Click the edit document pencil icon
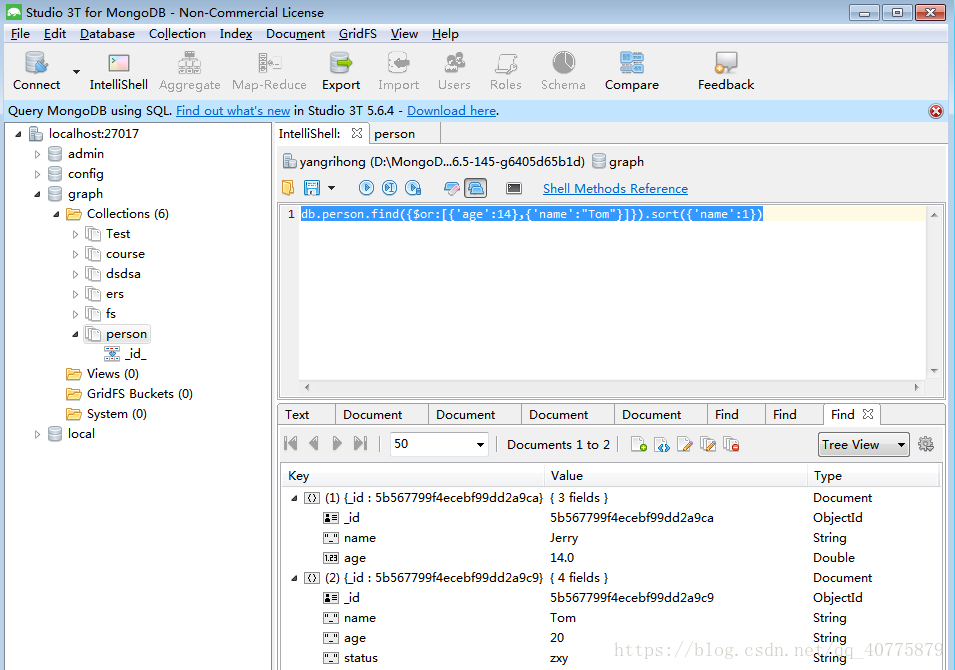Image resolution: width=955 pixels, height=670 pixels. pyautogui.click(x=685, y=445)
